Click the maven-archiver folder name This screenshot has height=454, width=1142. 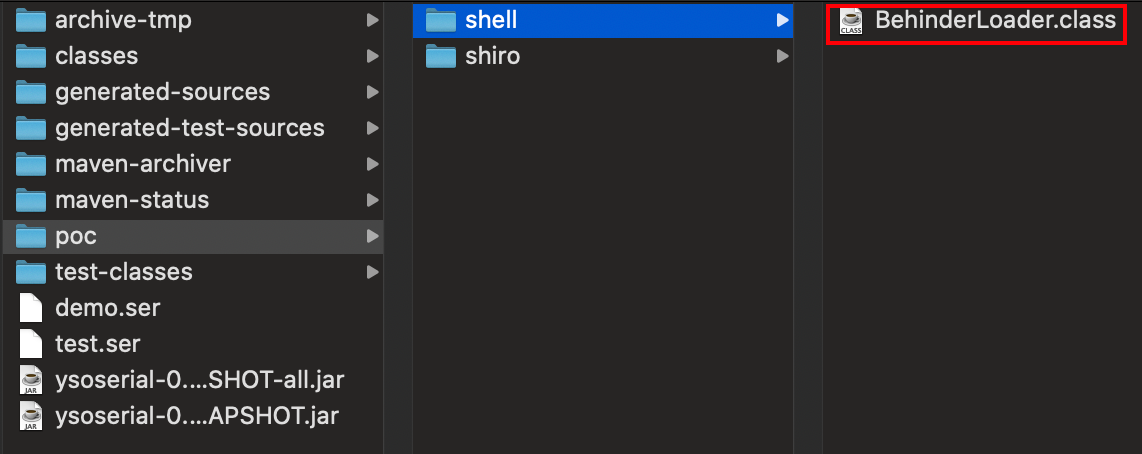click(143, 164)
